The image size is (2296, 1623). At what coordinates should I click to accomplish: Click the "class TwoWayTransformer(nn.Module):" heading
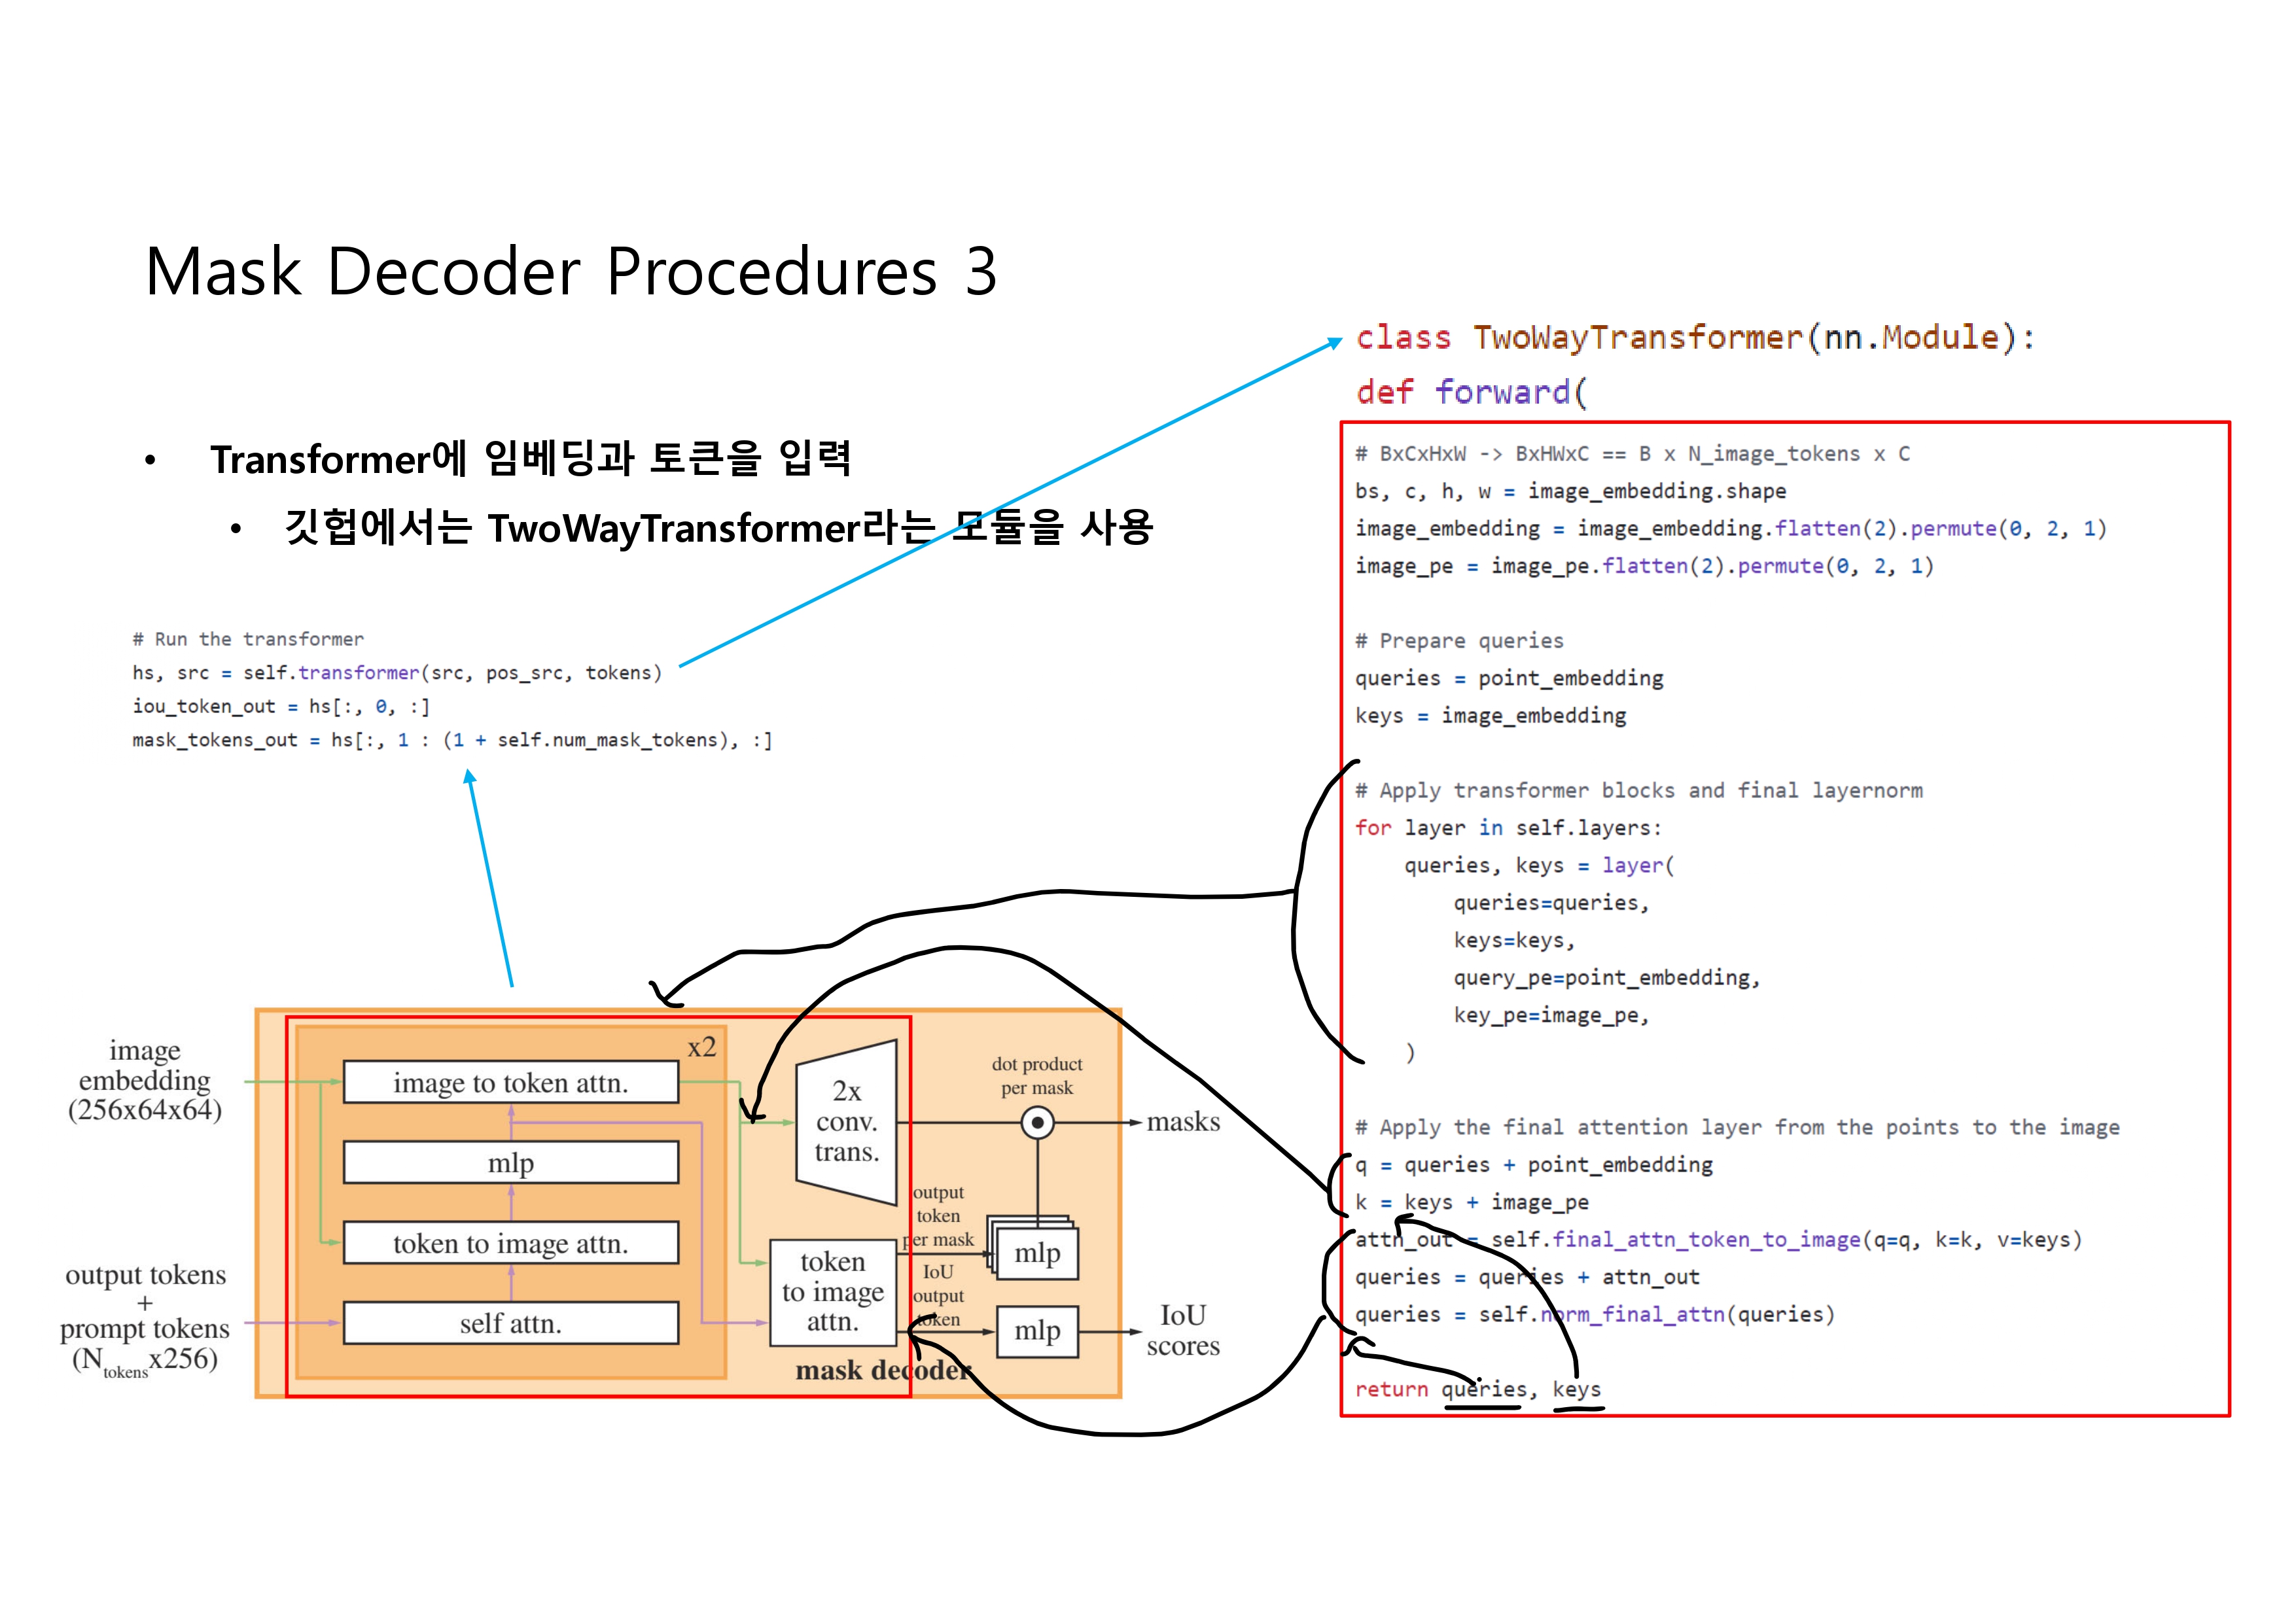point(1695,337)
